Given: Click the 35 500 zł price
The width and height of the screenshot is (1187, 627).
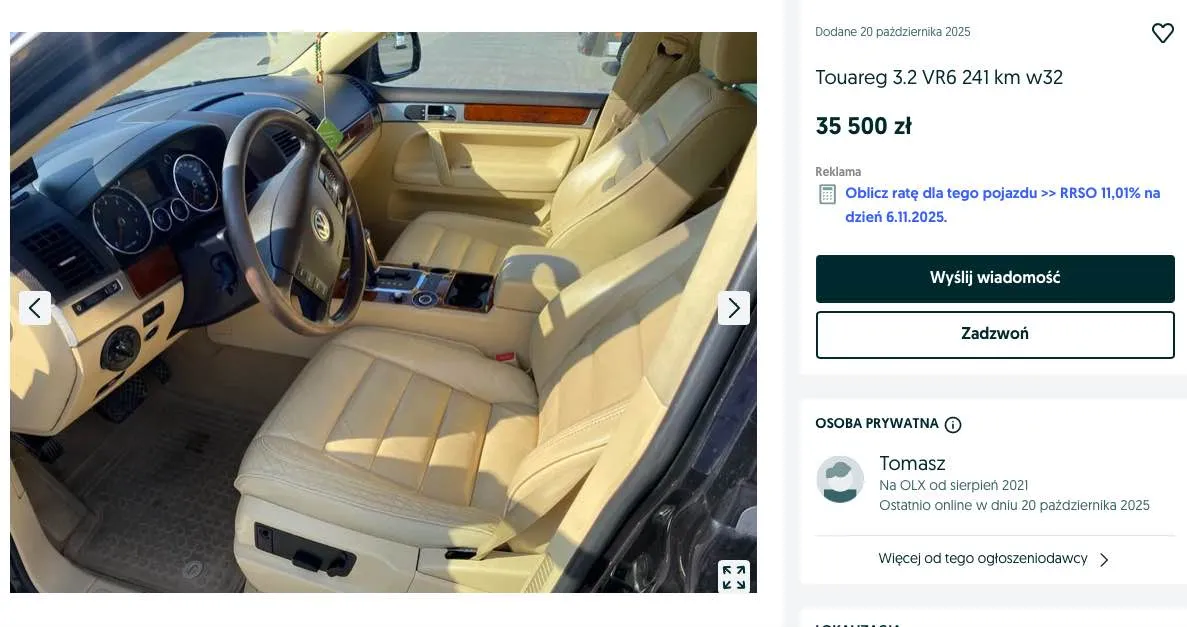Looking at the screenshot, I should tap(863, 126).
